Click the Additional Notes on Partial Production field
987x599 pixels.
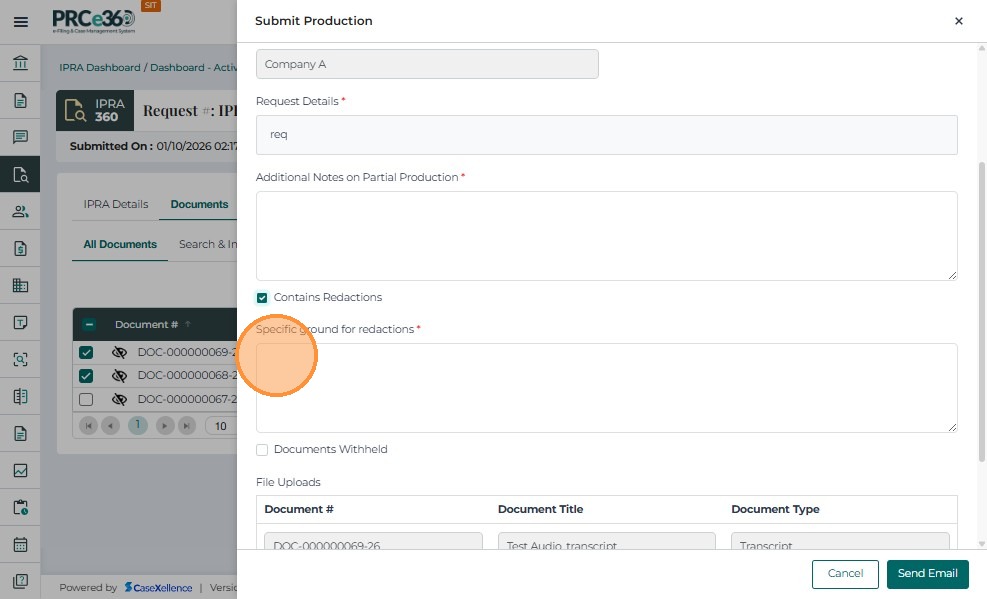(606, 236)
